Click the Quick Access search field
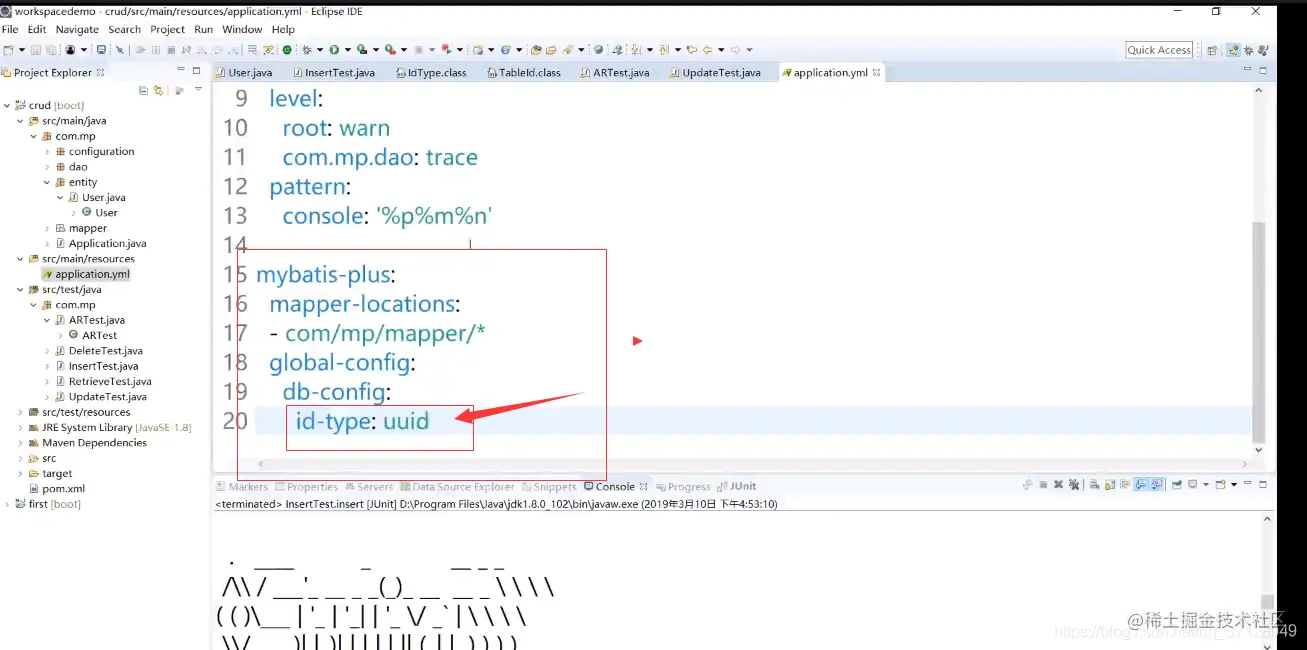 coord(1159,50)
